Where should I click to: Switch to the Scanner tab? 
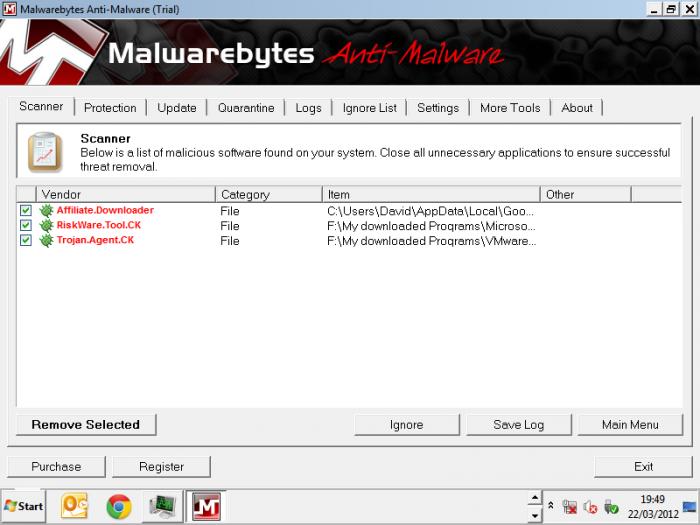[x=41, y=106]
